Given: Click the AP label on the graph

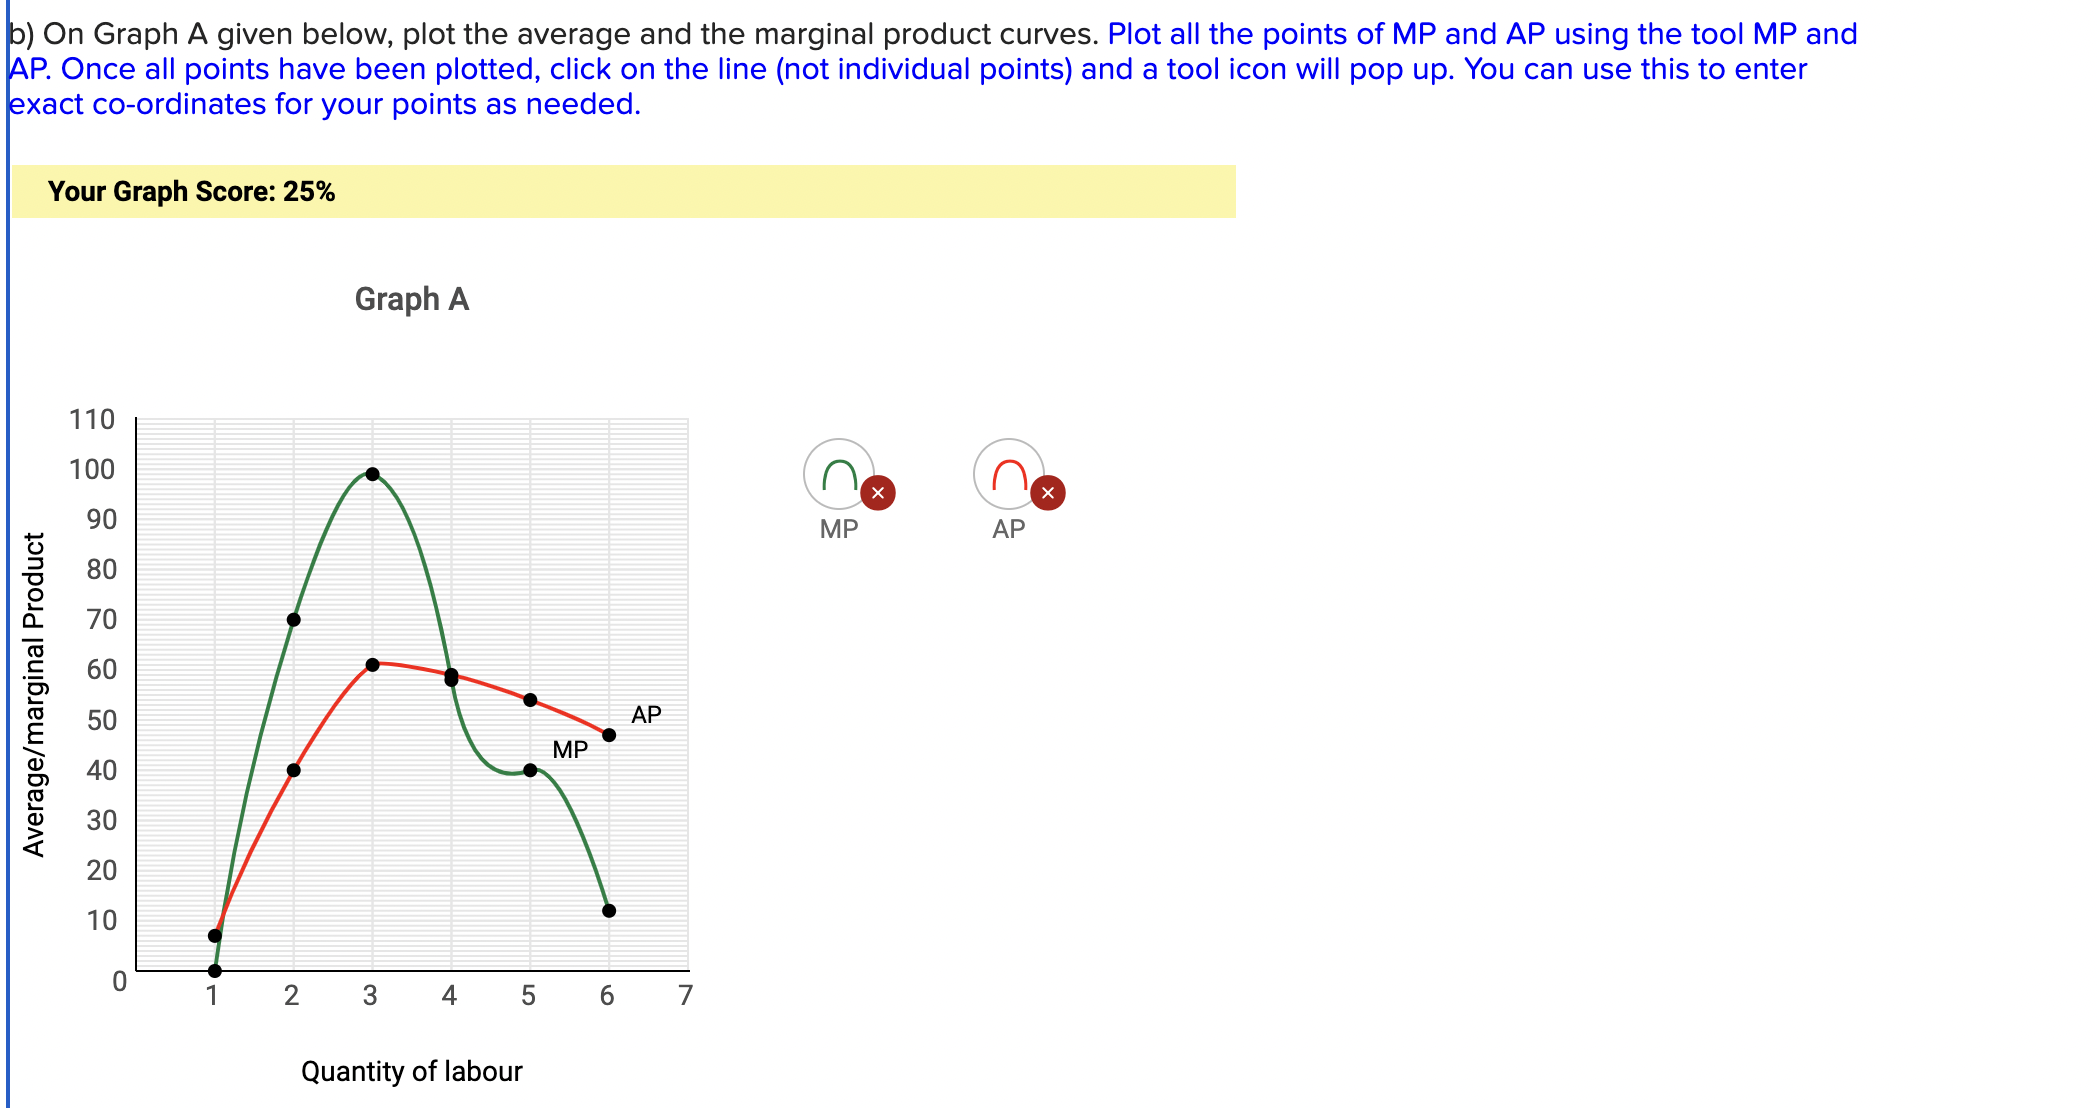Looking at the screenshot, I should [646, 714].
